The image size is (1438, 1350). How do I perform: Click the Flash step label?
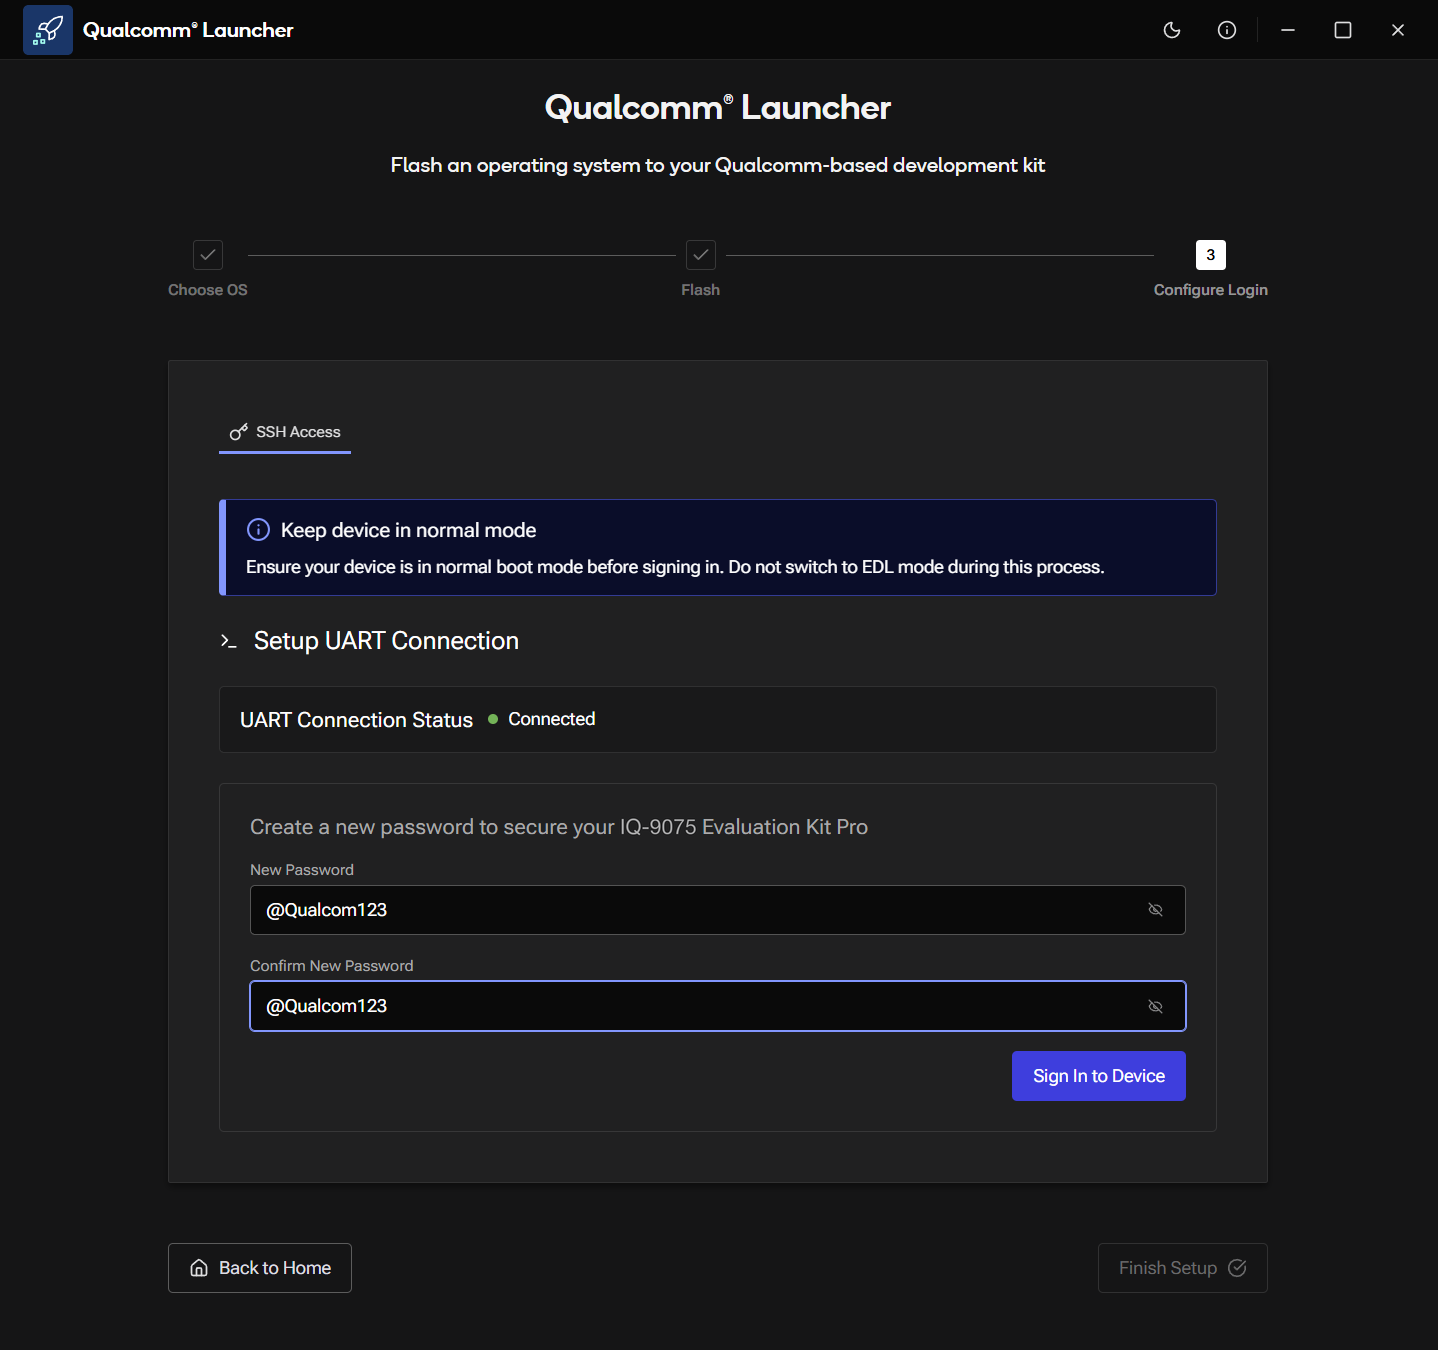pos(701,290)
